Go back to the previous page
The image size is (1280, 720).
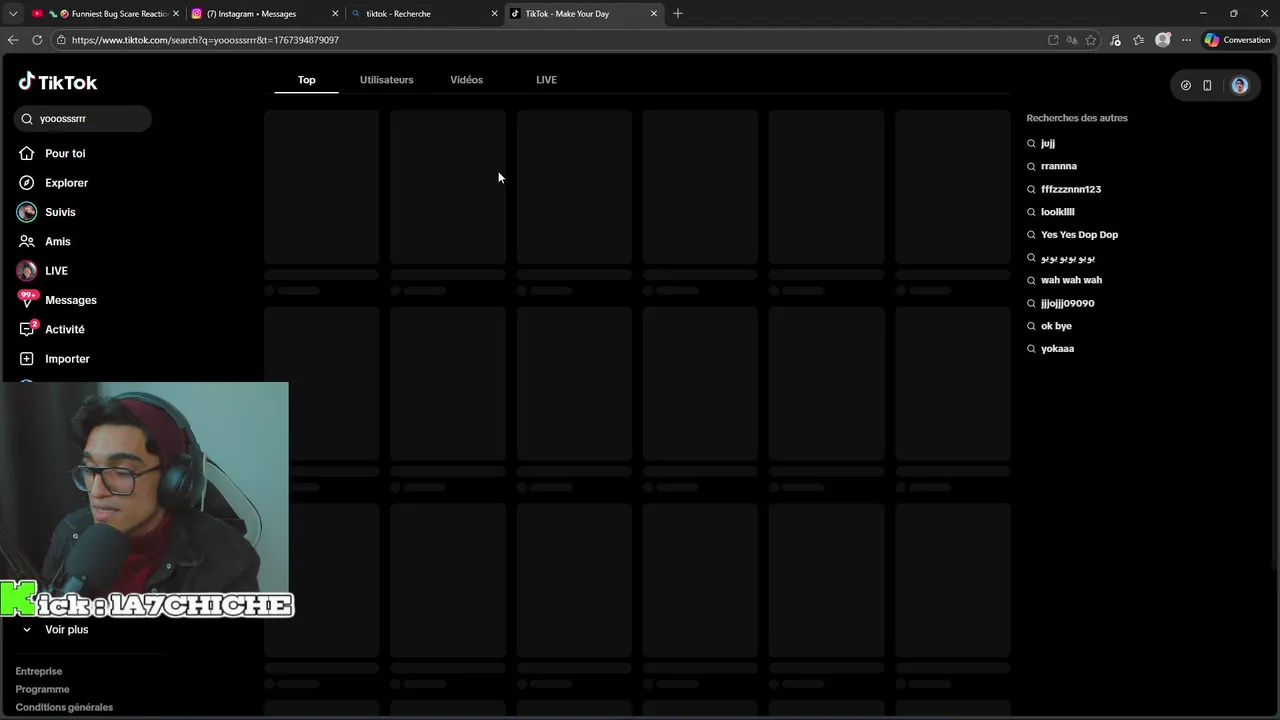13,40
